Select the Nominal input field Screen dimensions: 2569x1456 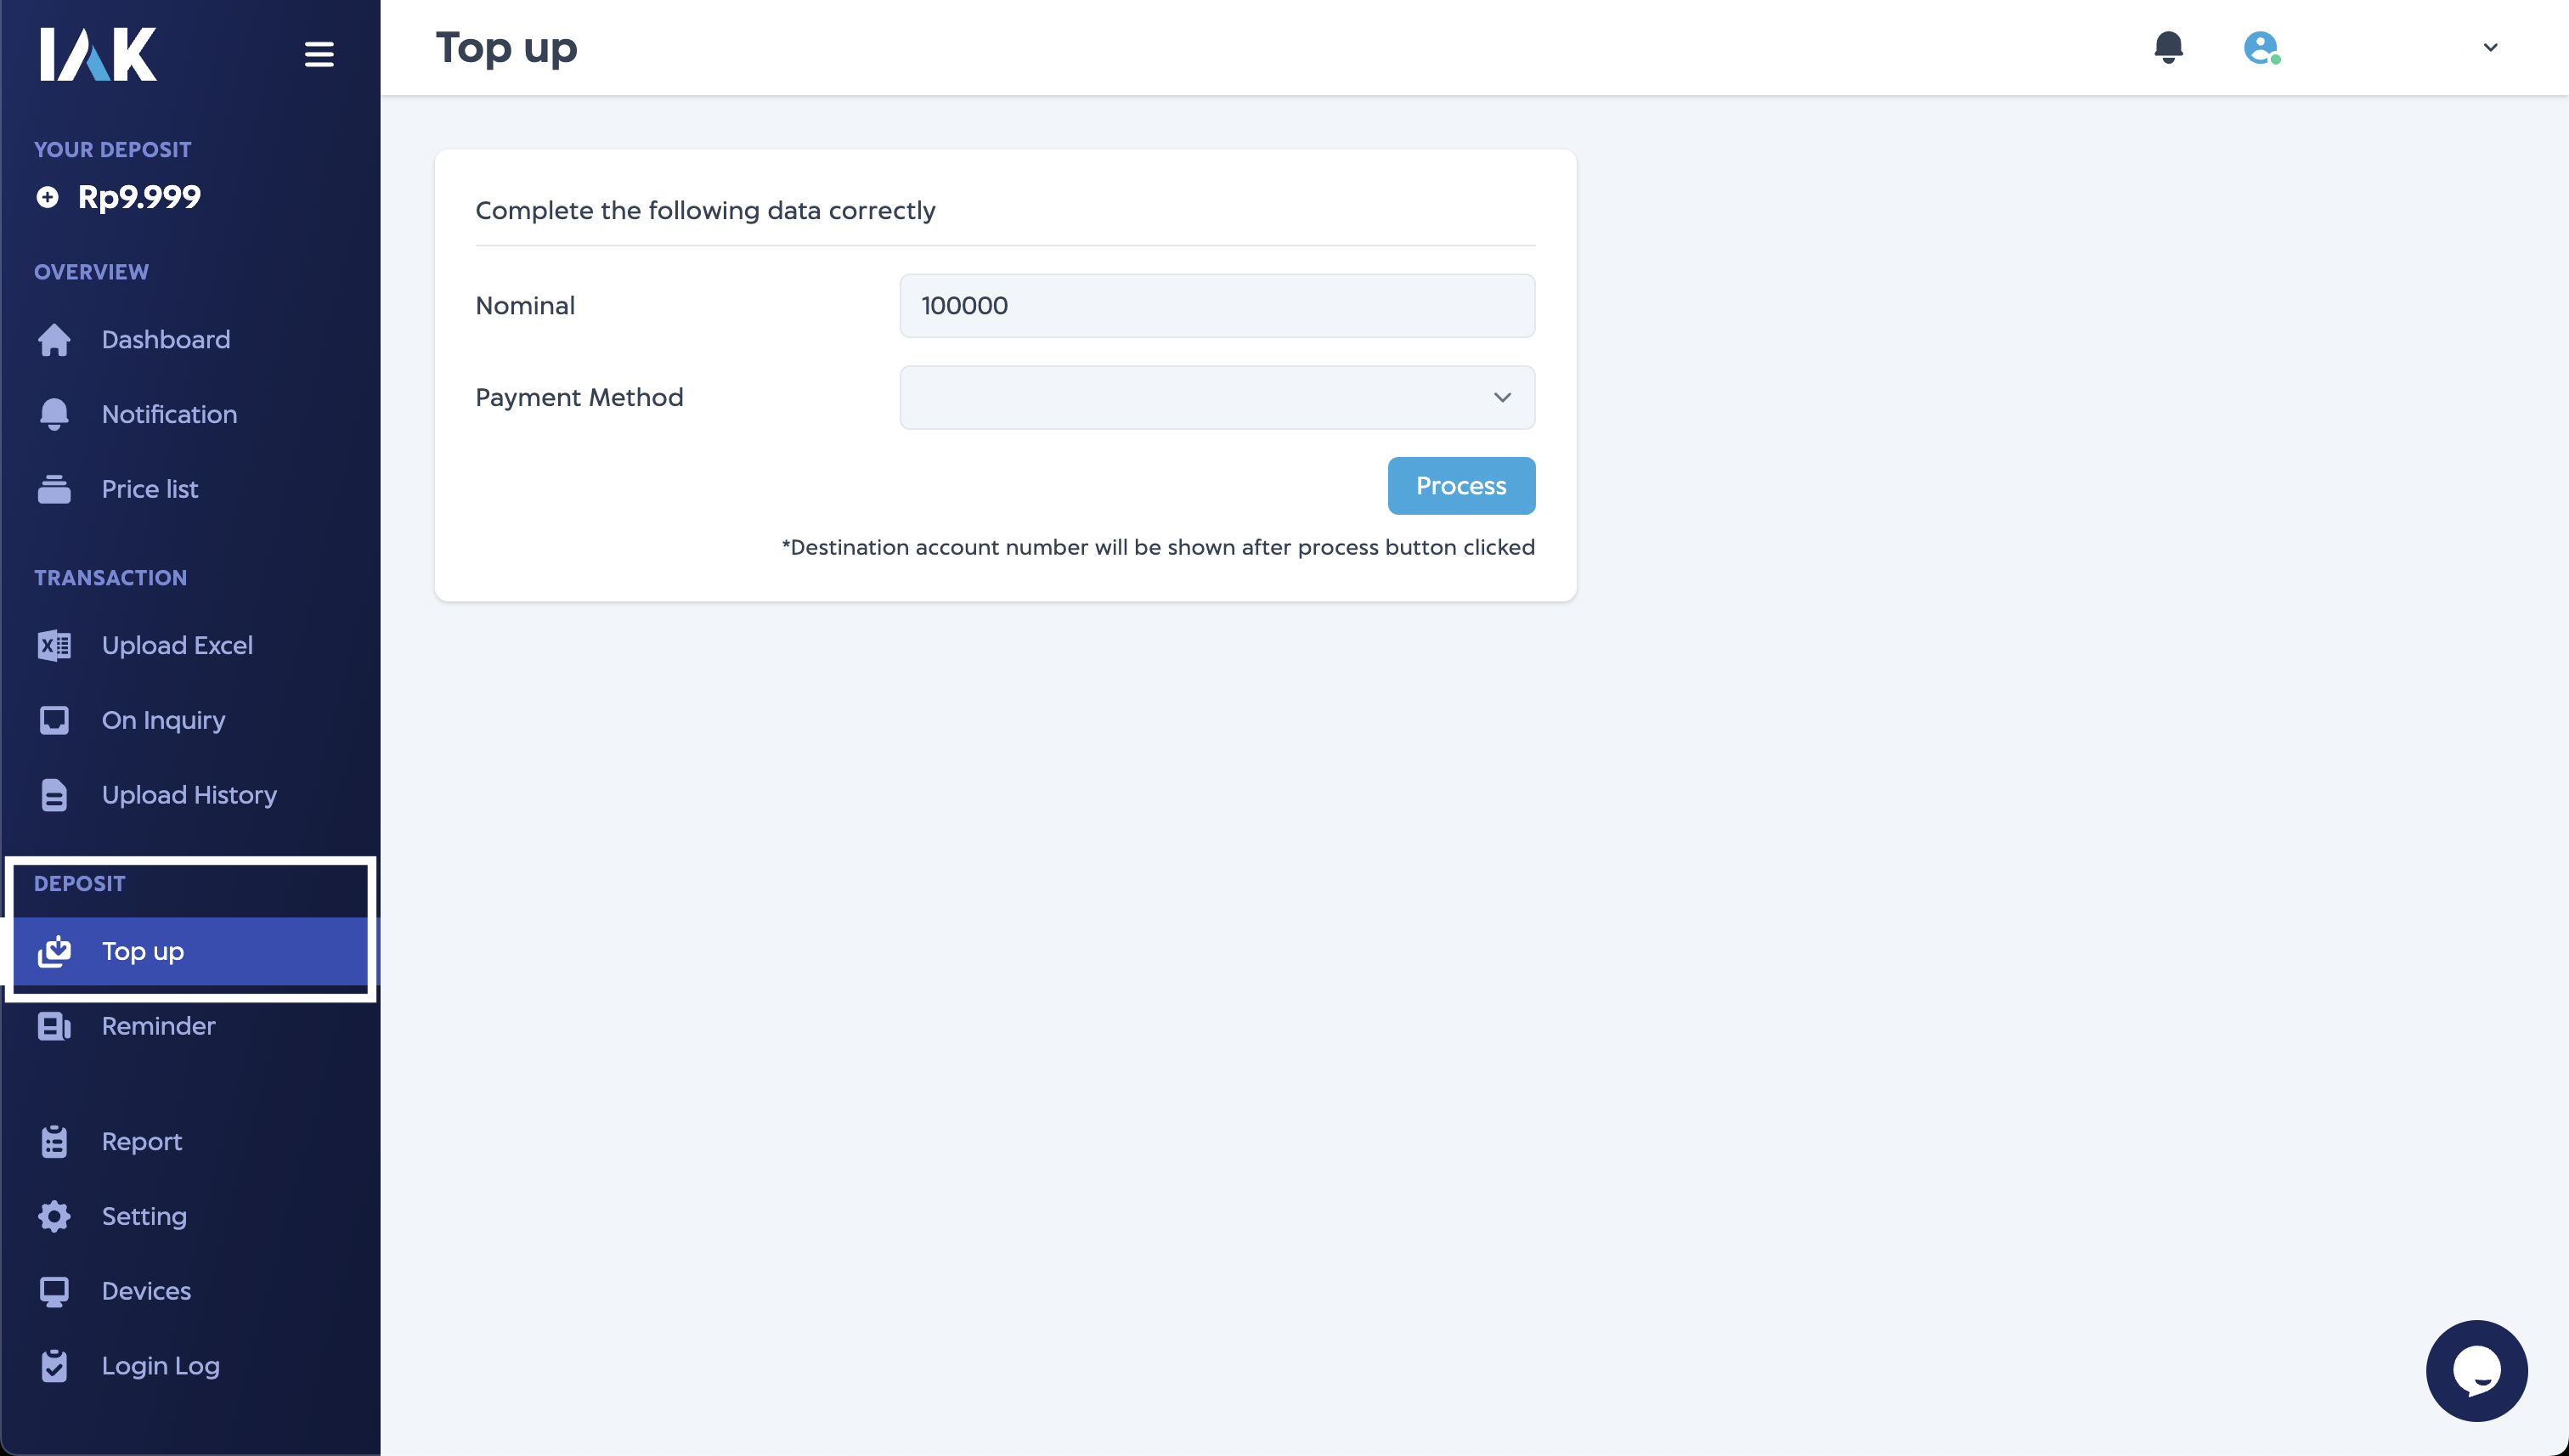1217,305
